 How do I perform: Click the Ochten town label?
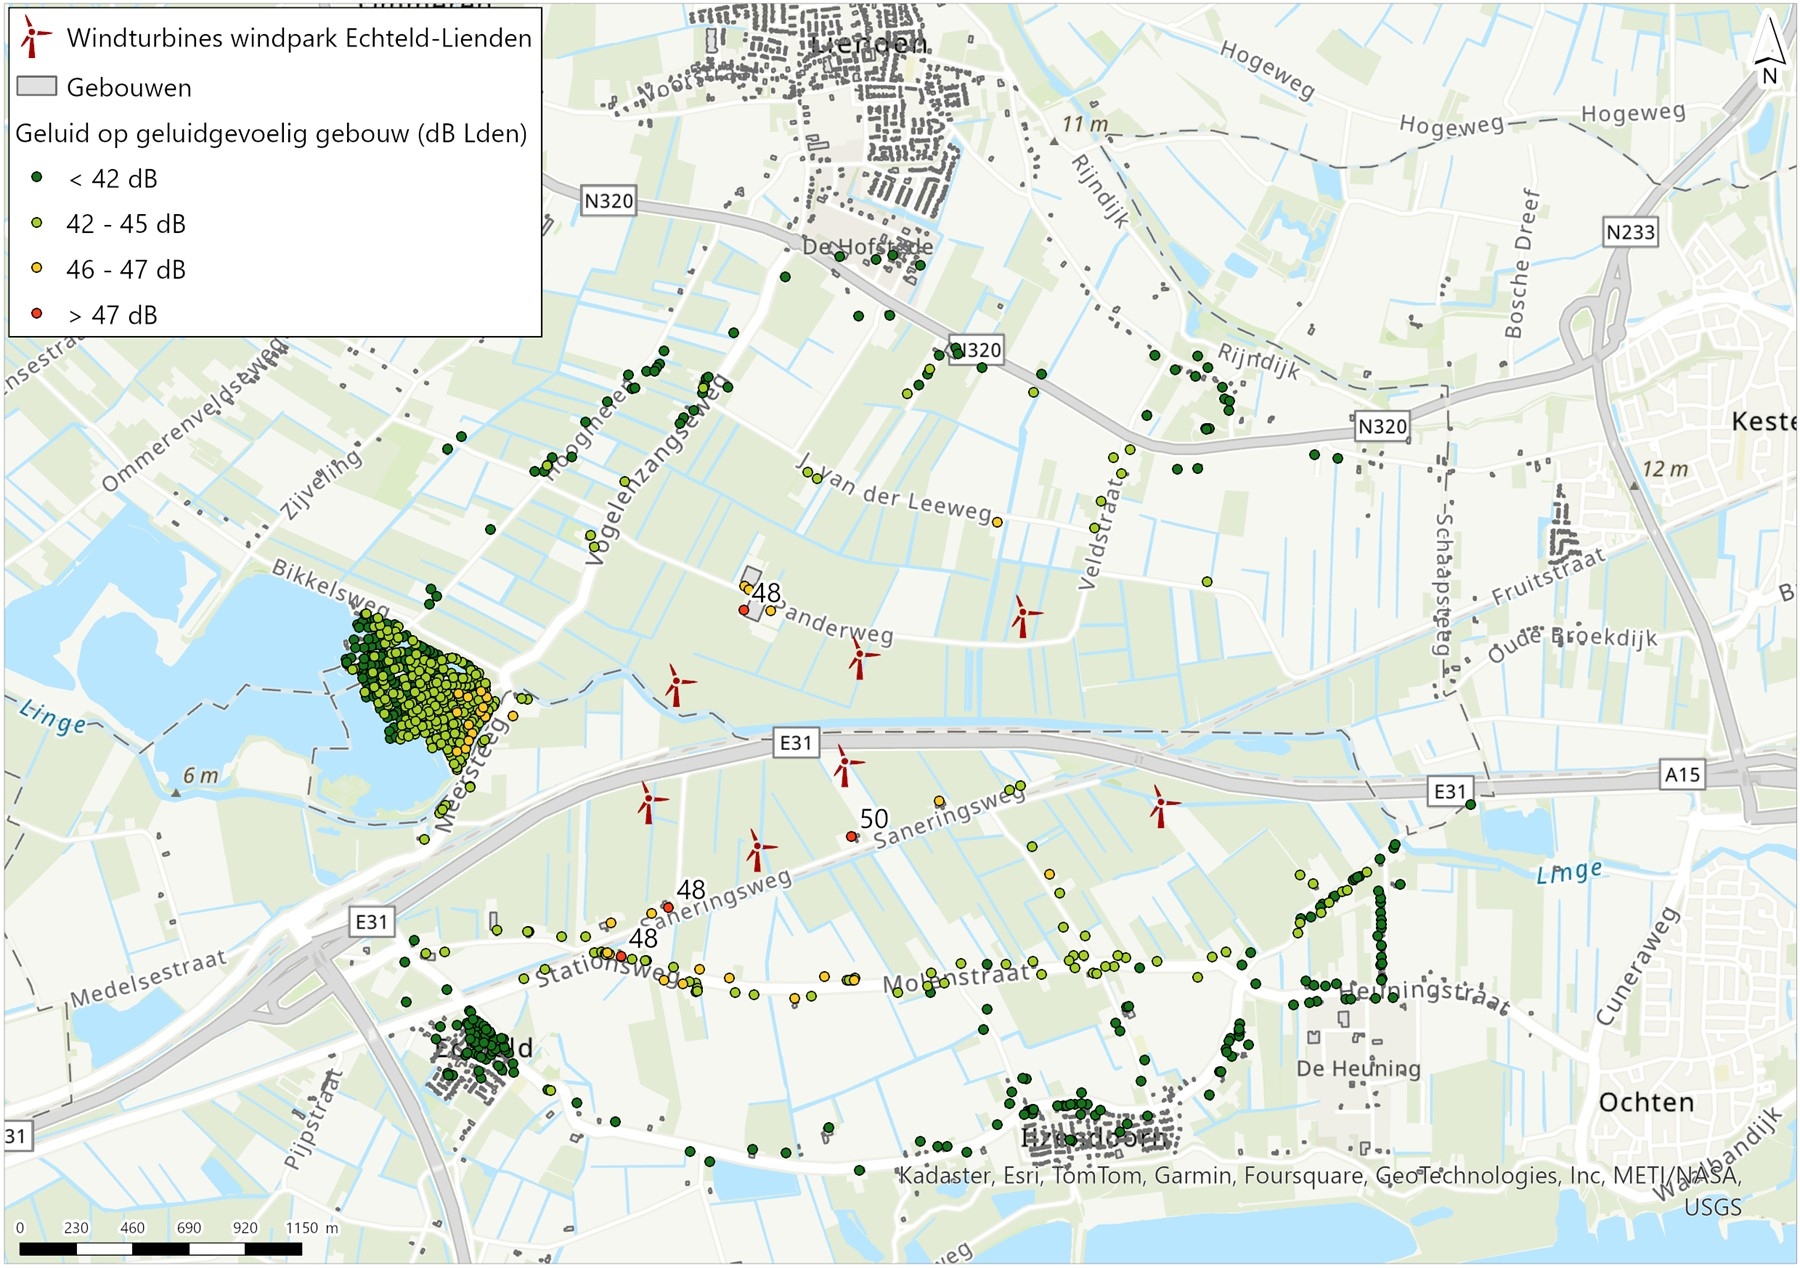click(1646, 1102)
